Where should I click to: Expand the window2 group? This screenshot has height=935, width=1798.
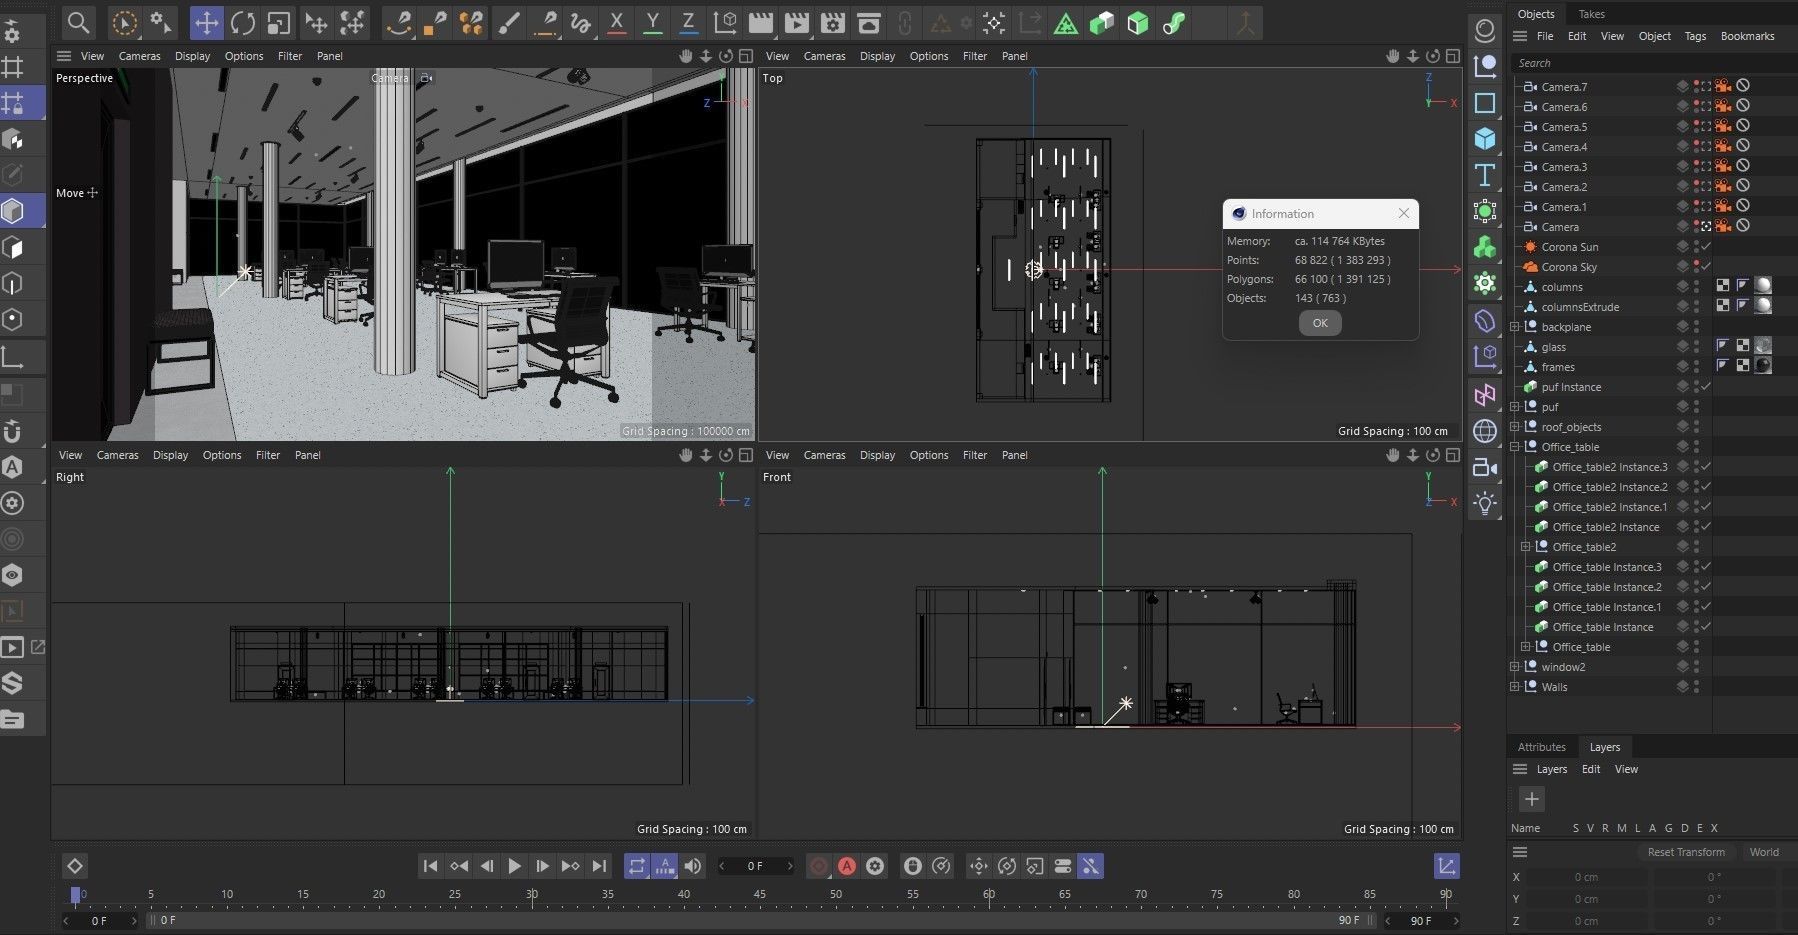click(x=1515, y=667)
